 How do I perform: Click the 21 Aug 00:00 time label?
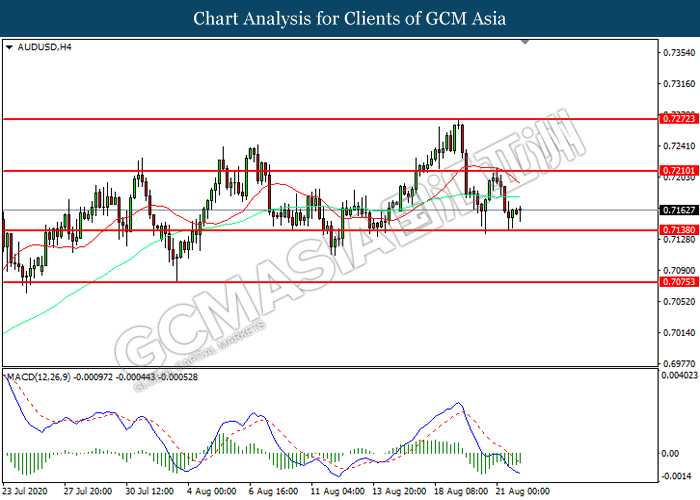[523, 492]
